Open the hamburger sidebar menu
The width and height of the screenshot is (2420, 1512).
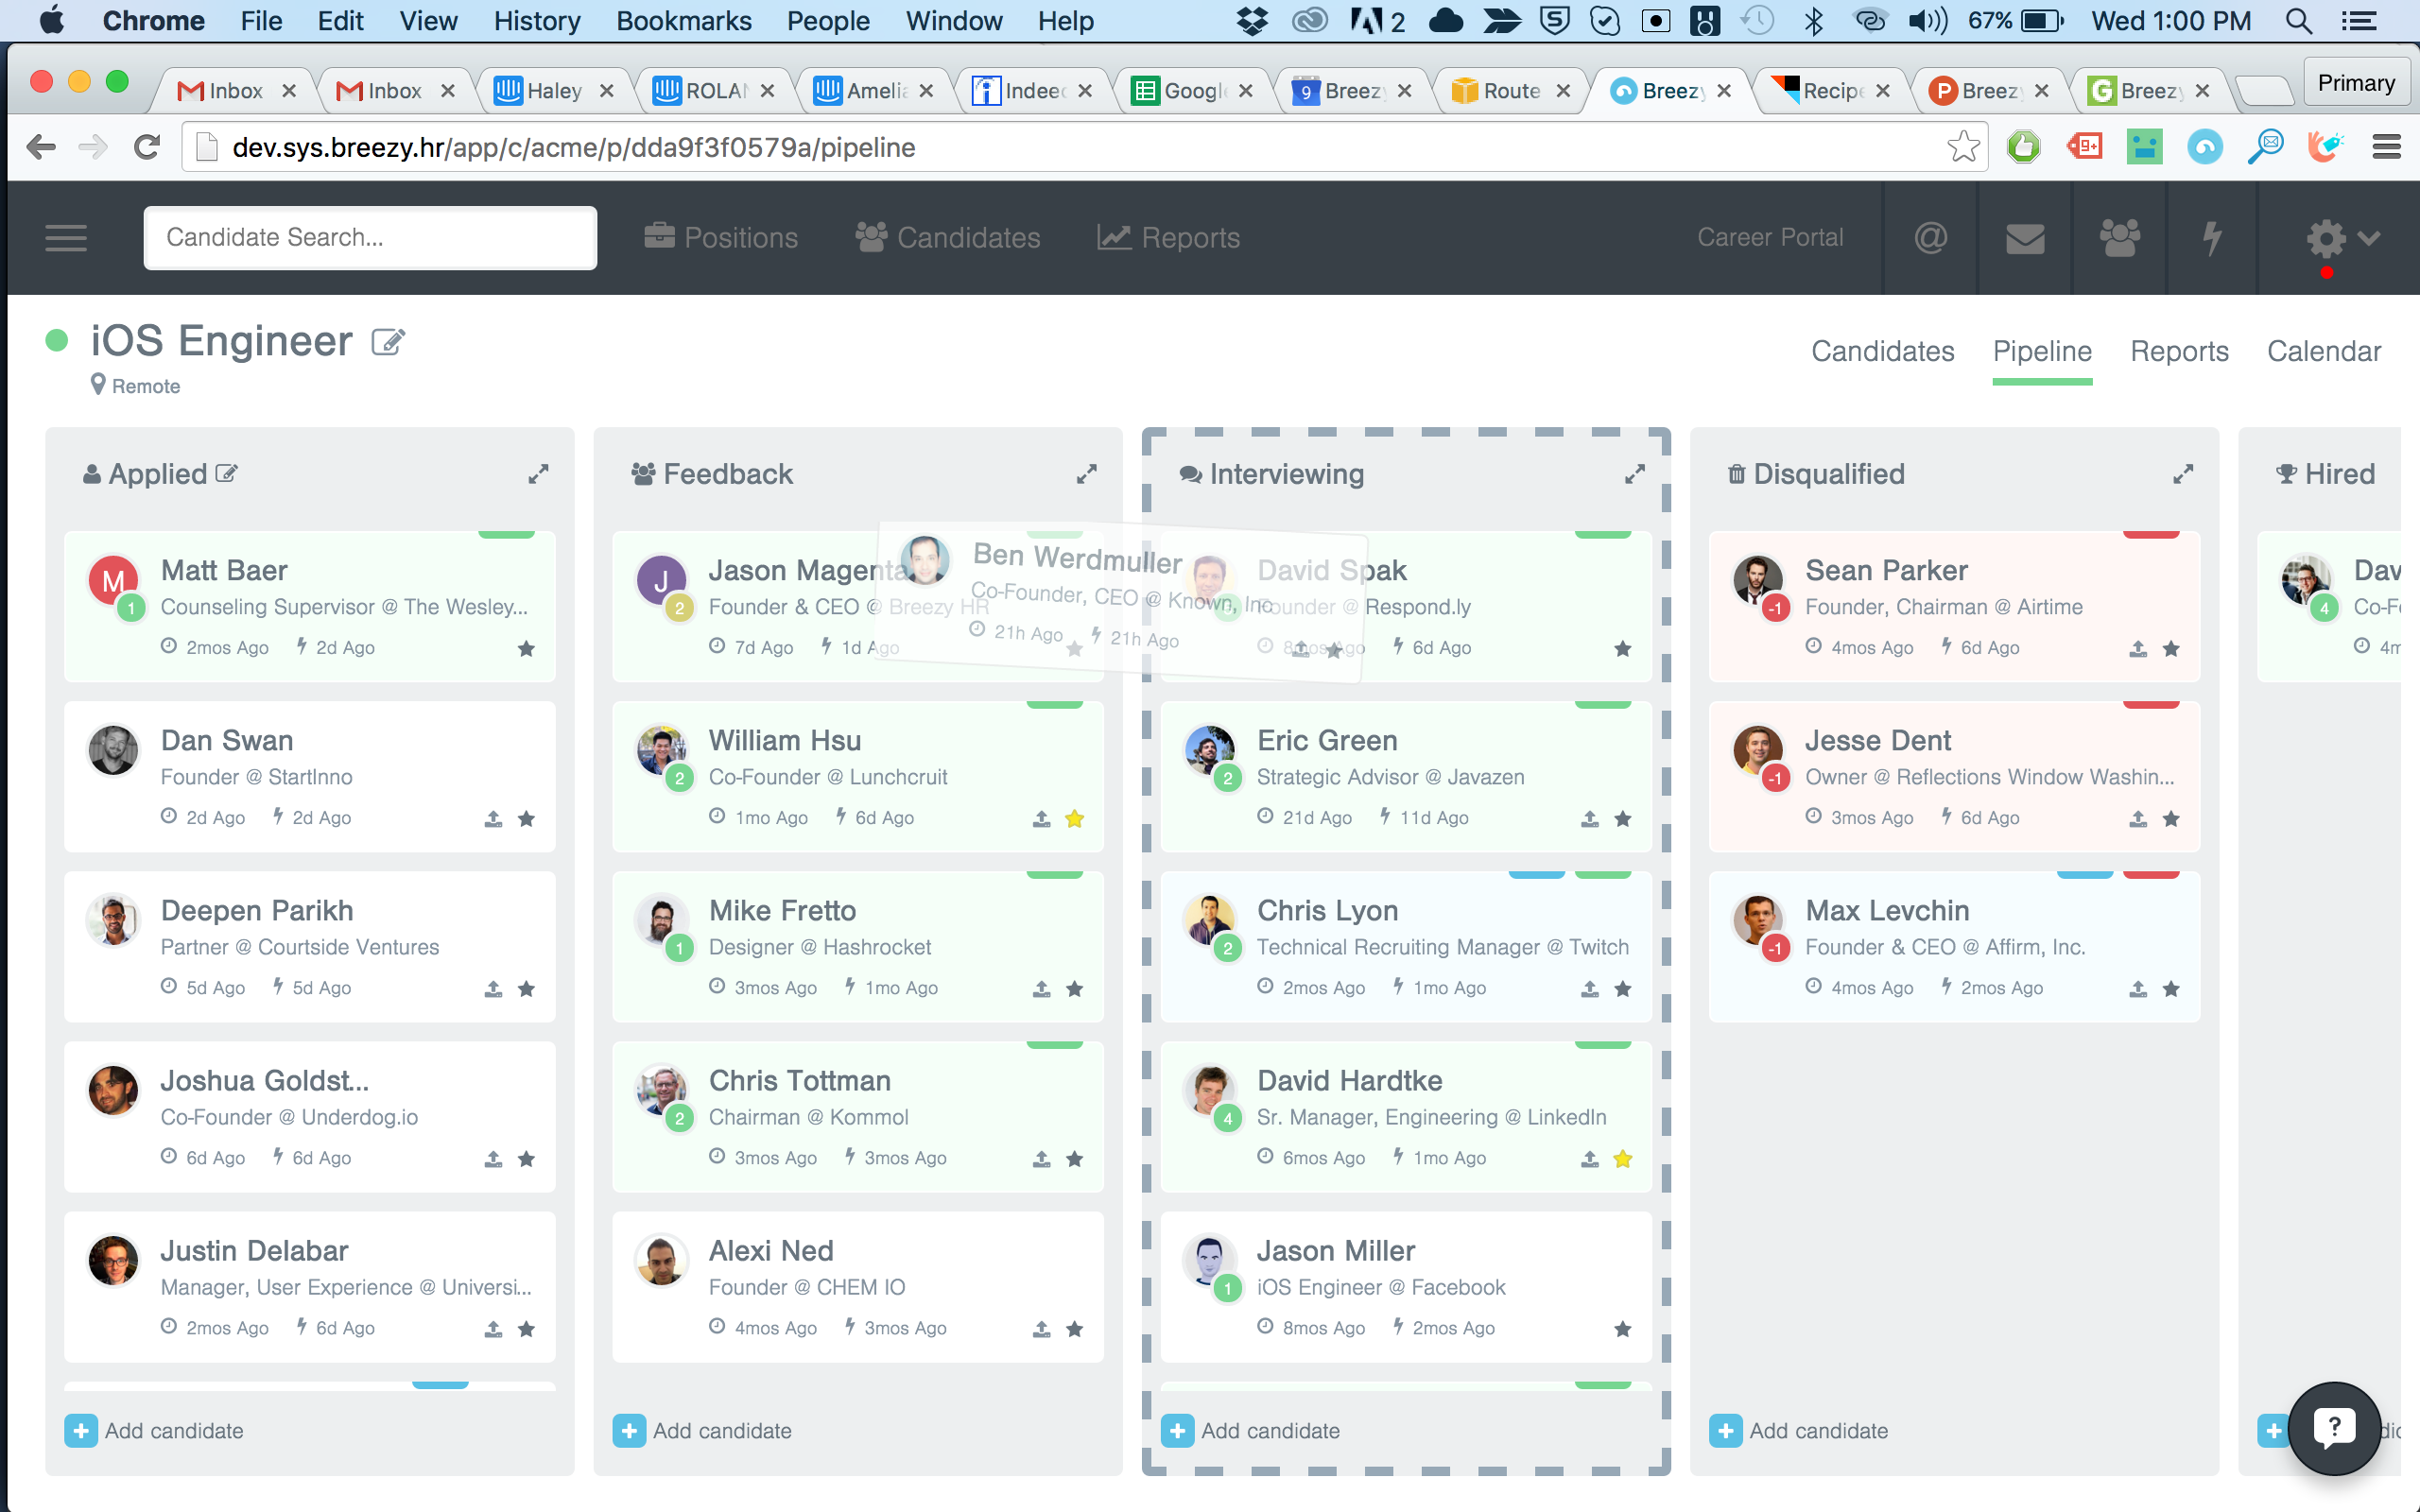pos(66,238)
